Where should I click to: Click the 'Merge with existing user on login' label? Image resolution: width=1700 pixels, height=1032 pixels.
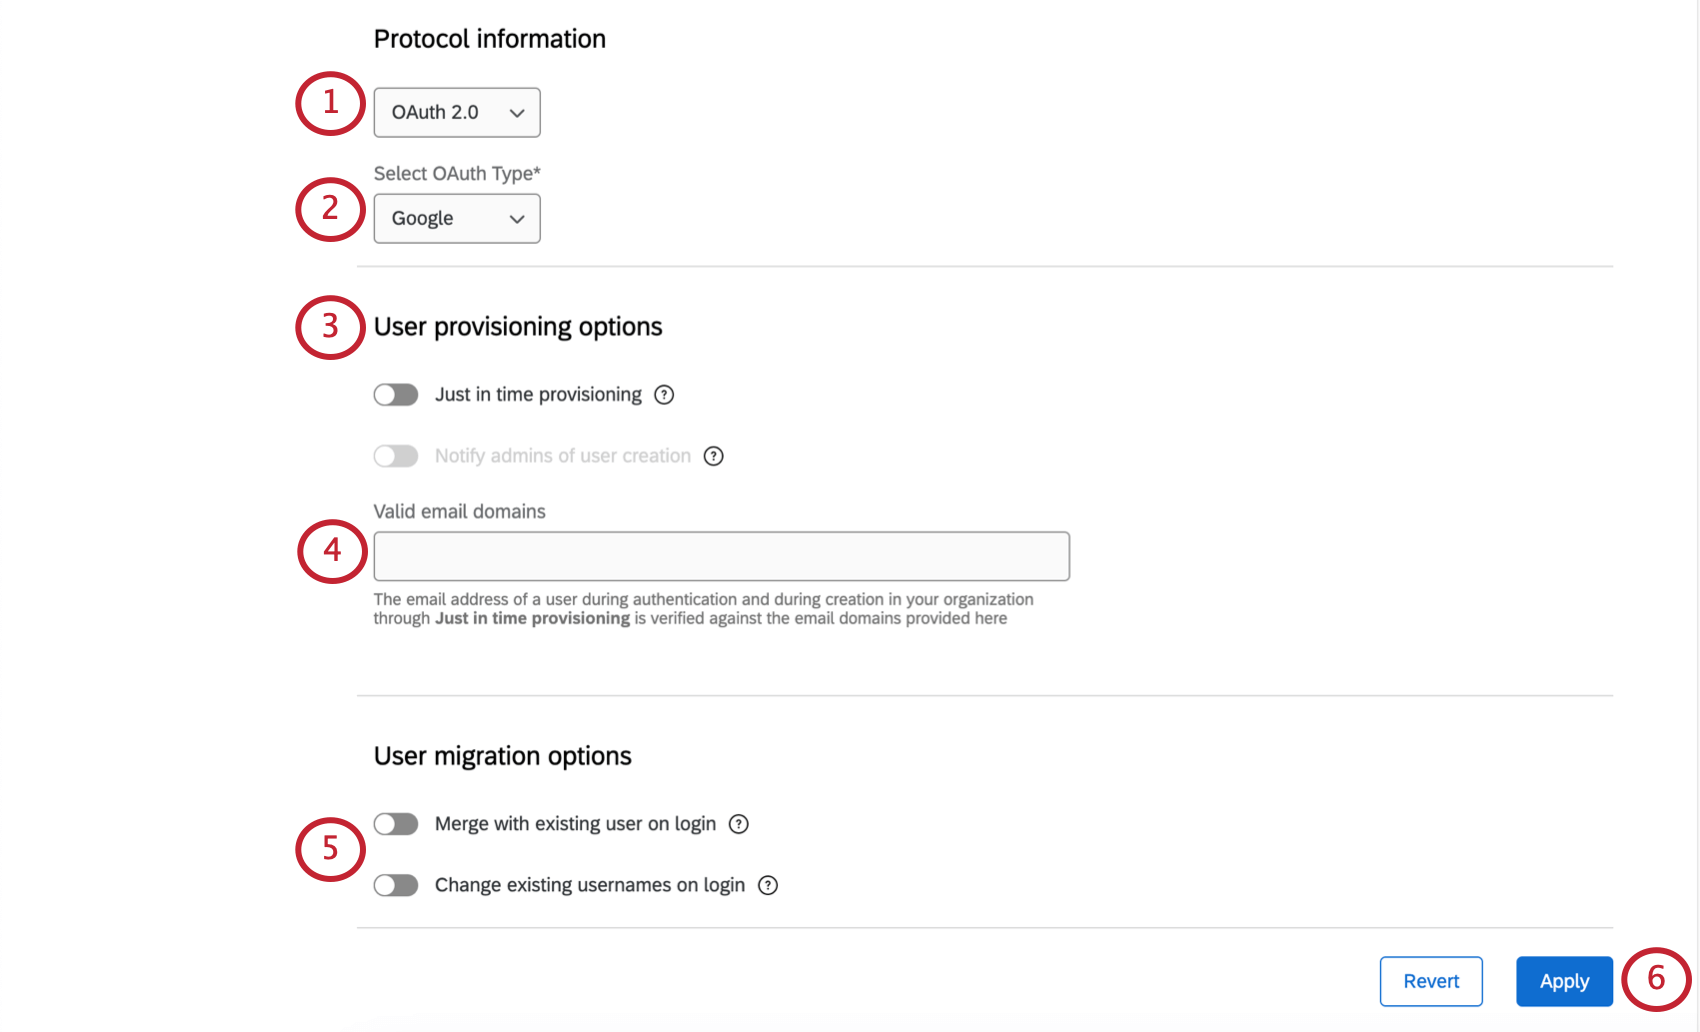pyautogui.click(x=574, y=824)
